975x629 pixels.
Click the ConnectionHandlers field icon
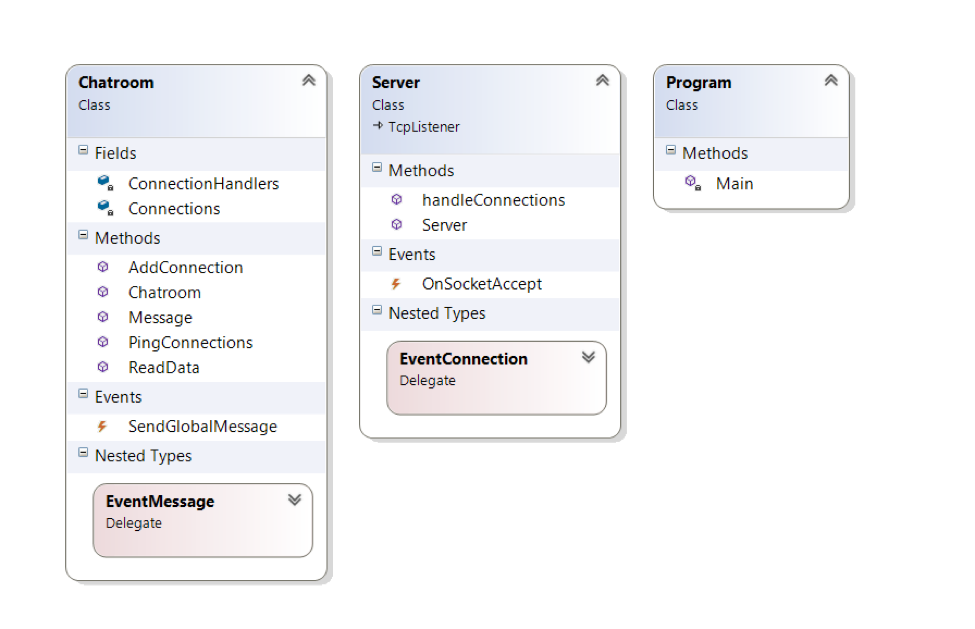[104, 183]
